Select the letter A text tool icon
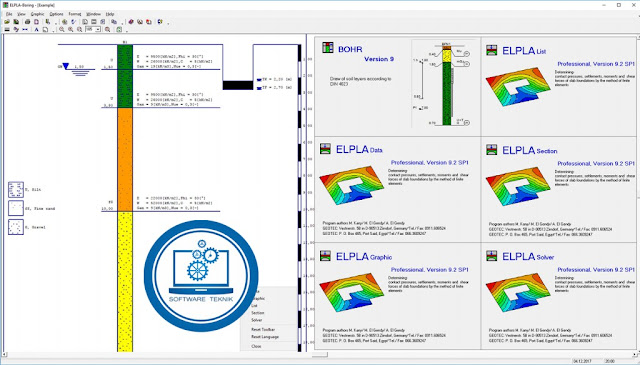The image size is (640, 365). coord(36,29)
